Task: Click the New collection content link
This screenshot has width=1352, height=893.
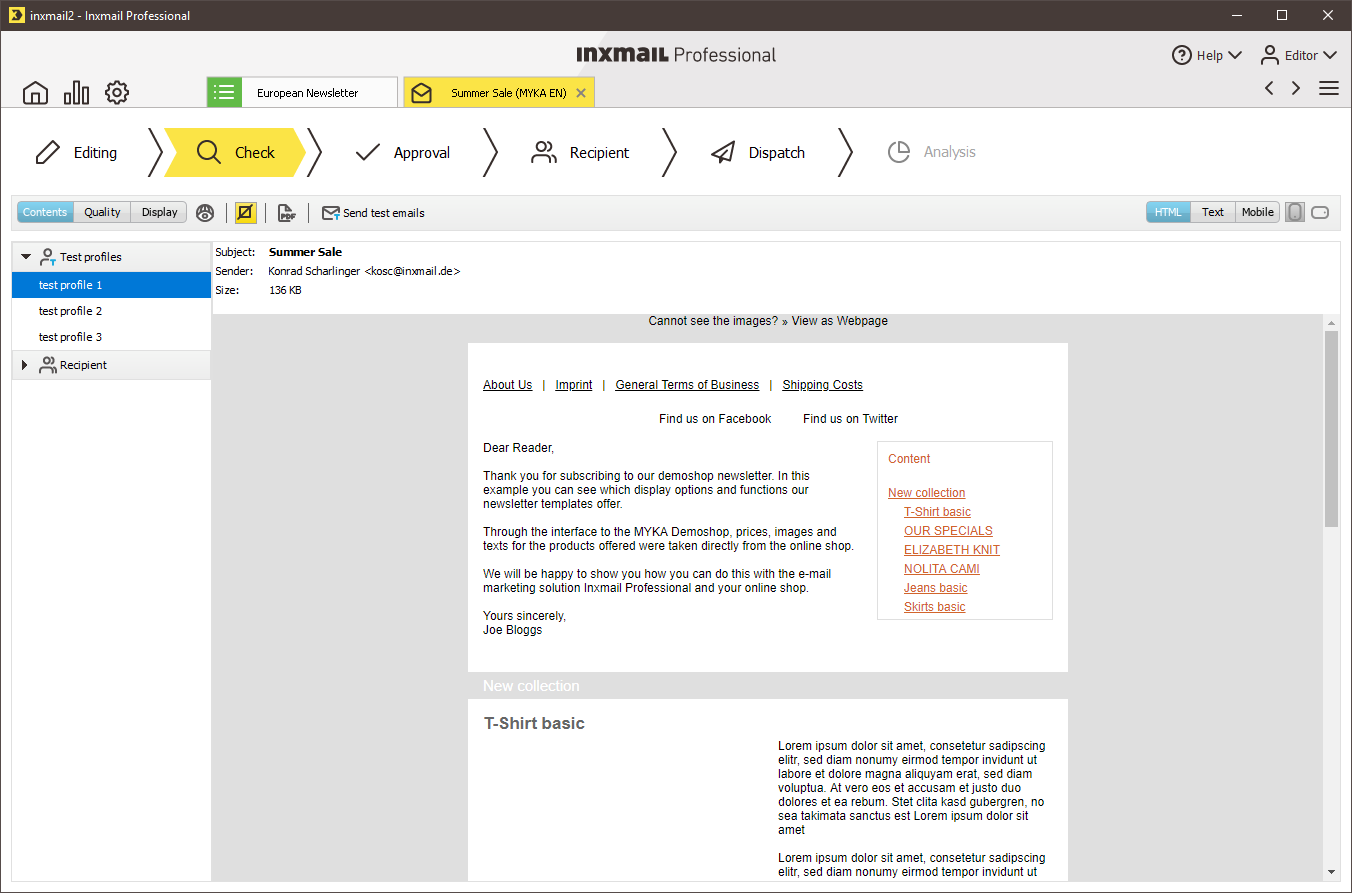Action: 926,493
